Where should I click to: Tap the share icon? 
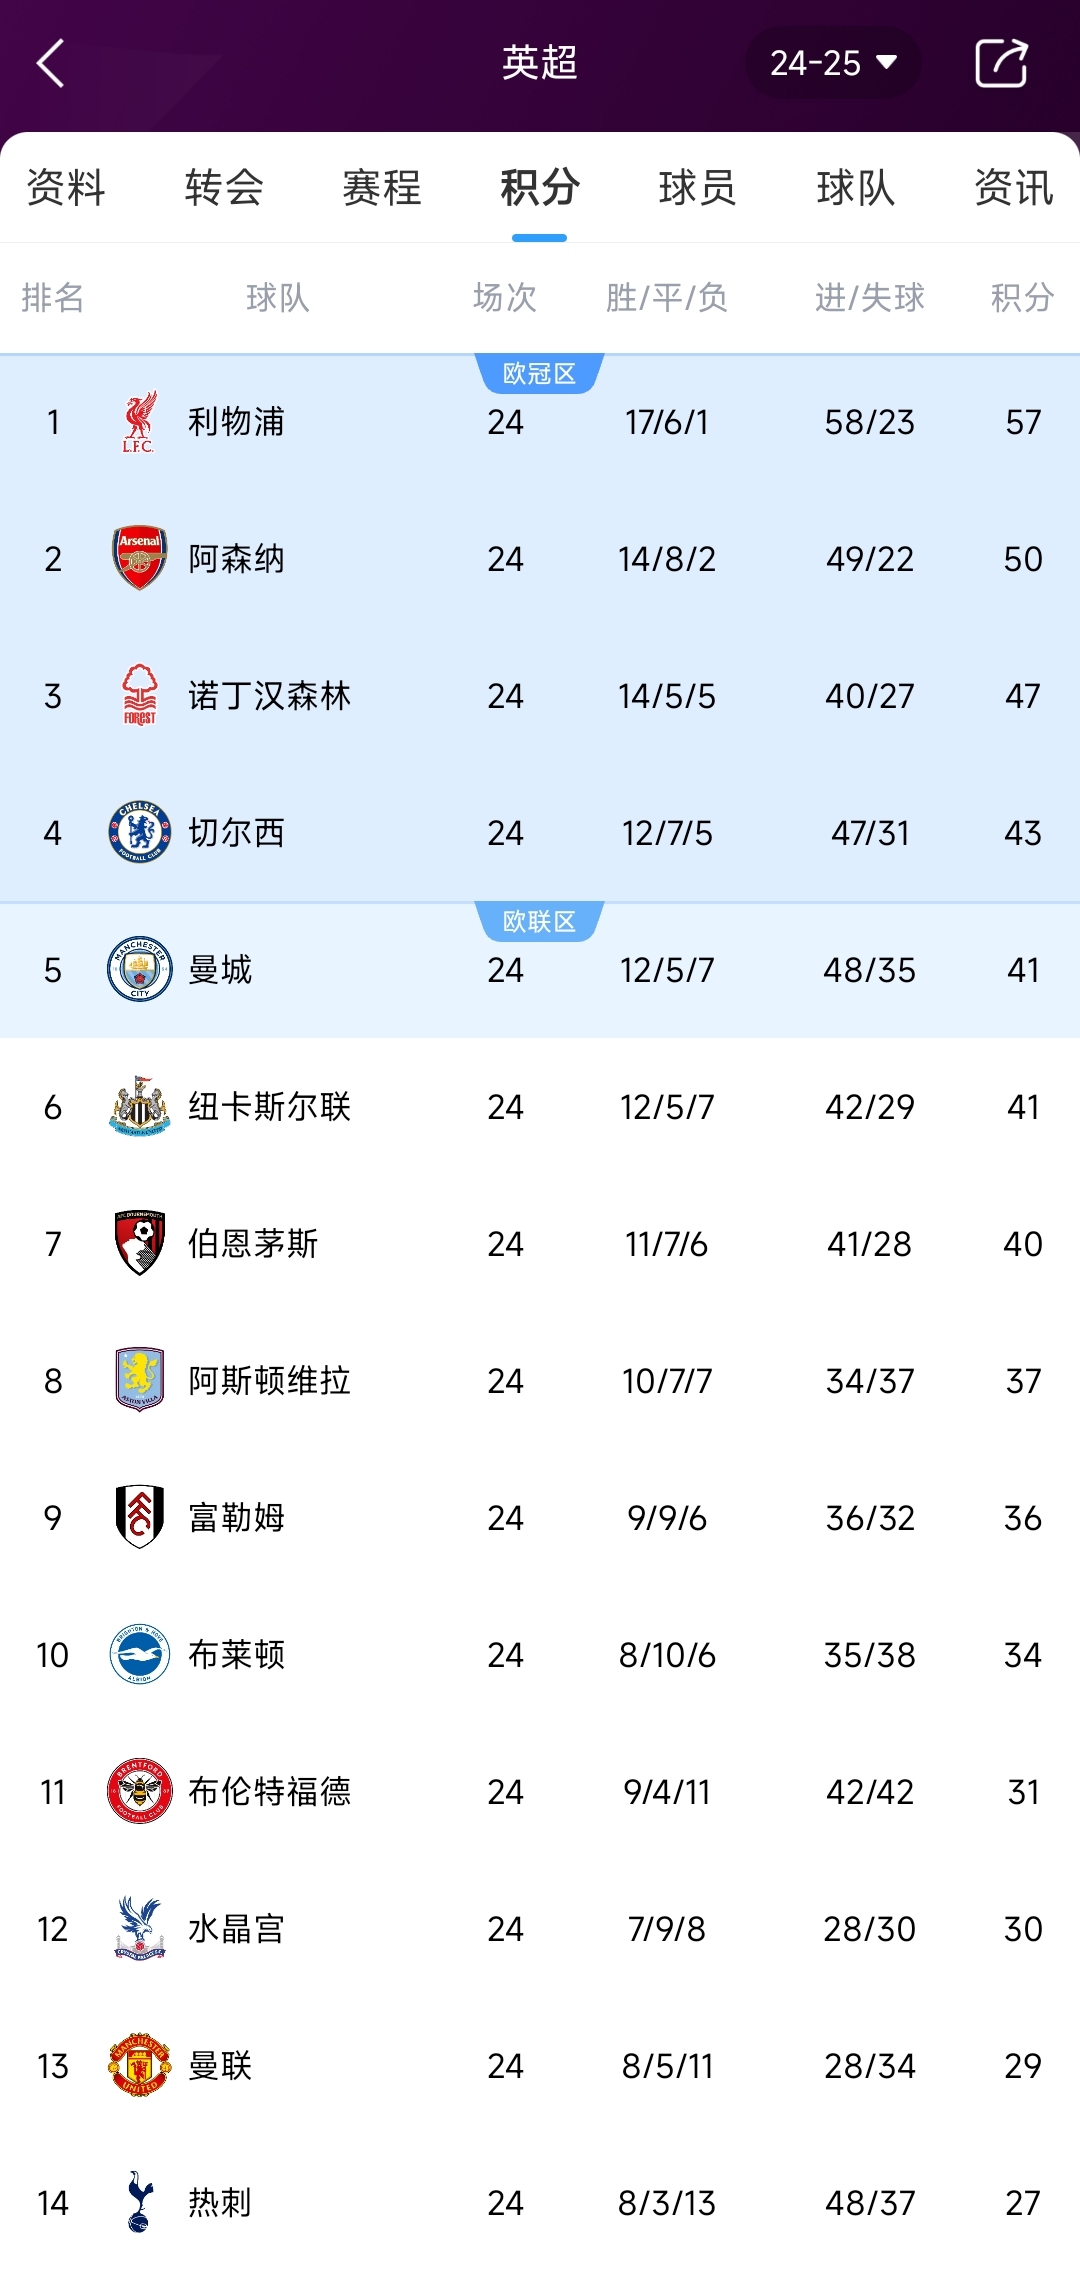1001,64
